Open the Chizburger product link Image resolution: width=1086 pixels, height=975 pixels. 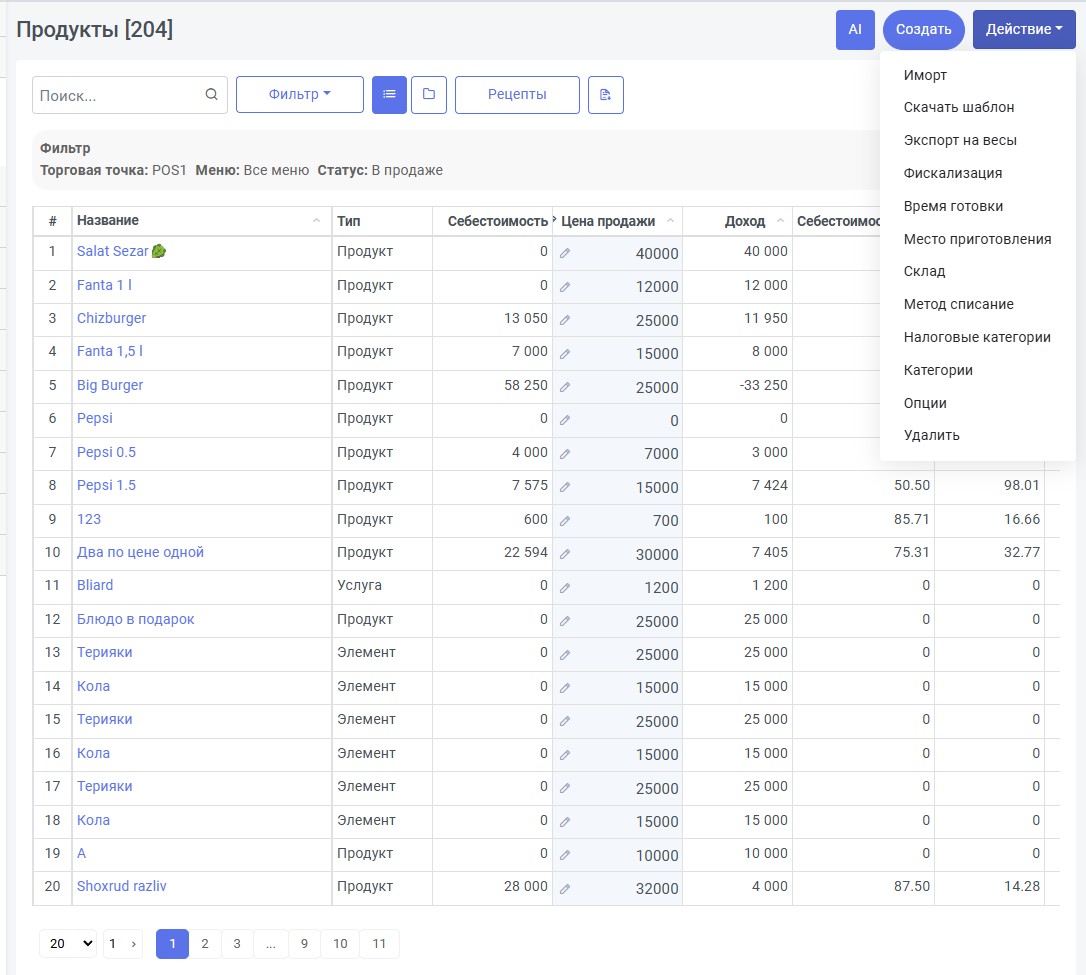112,318
